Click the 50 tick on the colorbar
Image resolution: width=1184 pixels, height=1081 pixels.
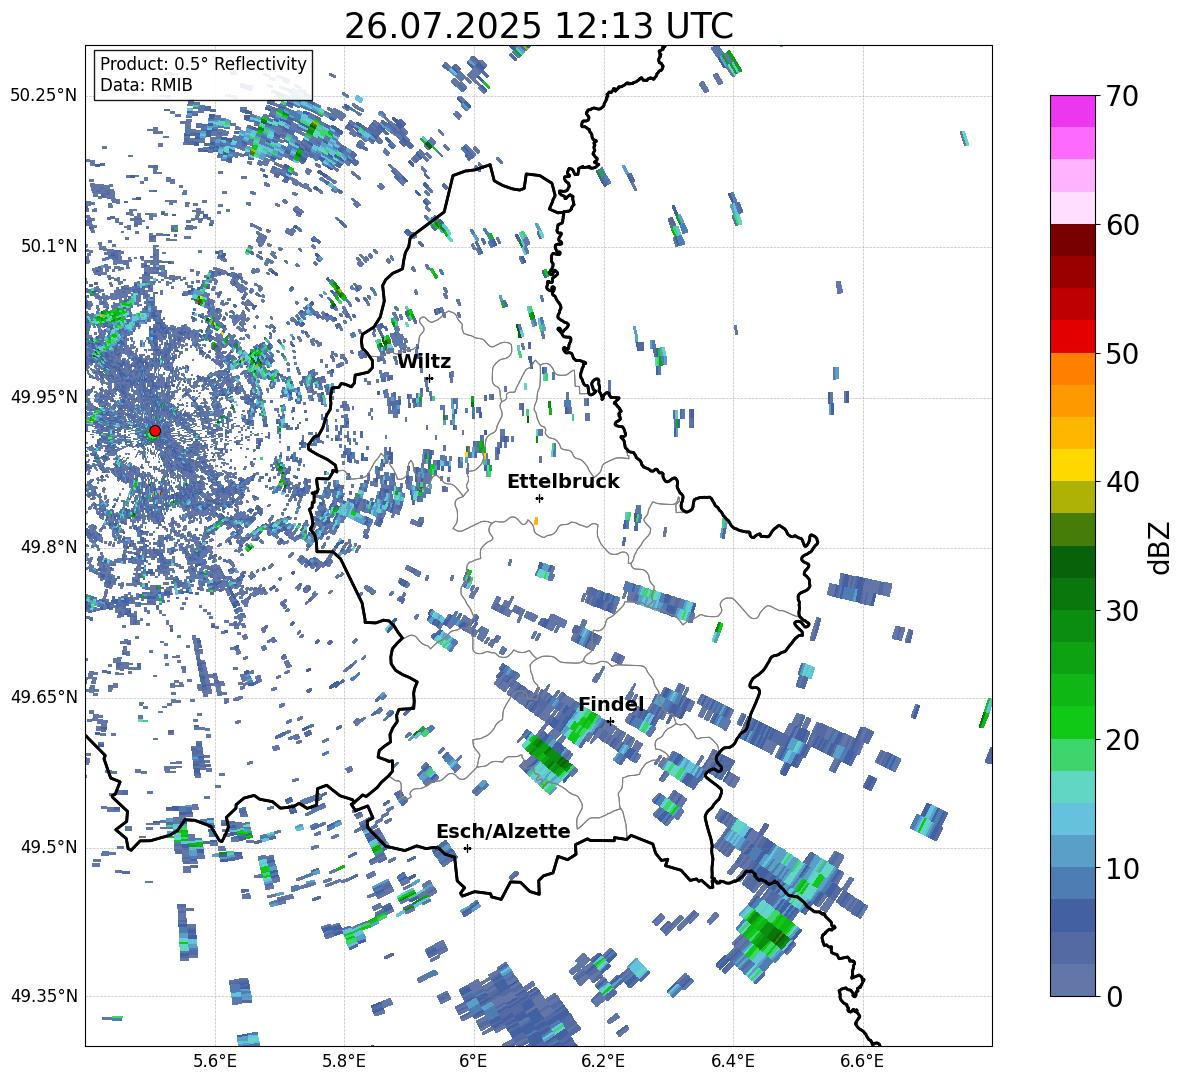point(1122,353)
